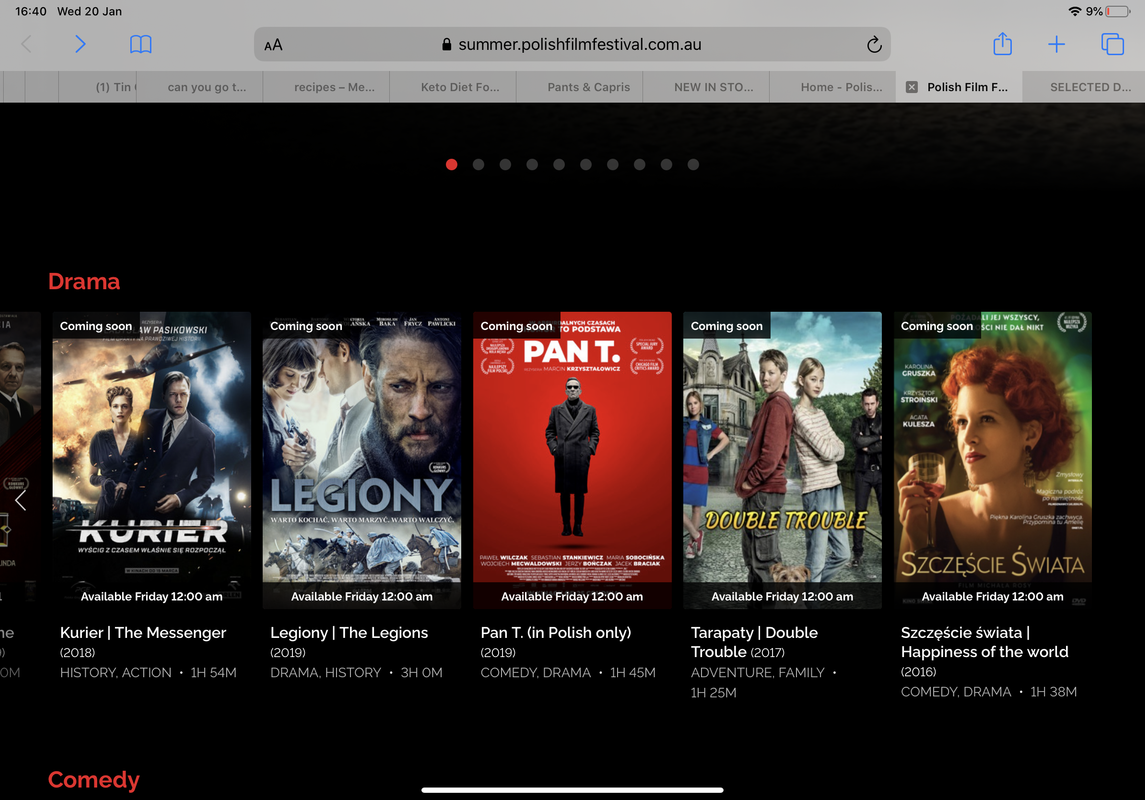Switch to the Keto Diet Fo... tab
Screen dimensions: 1145x800
pos(453,87)
